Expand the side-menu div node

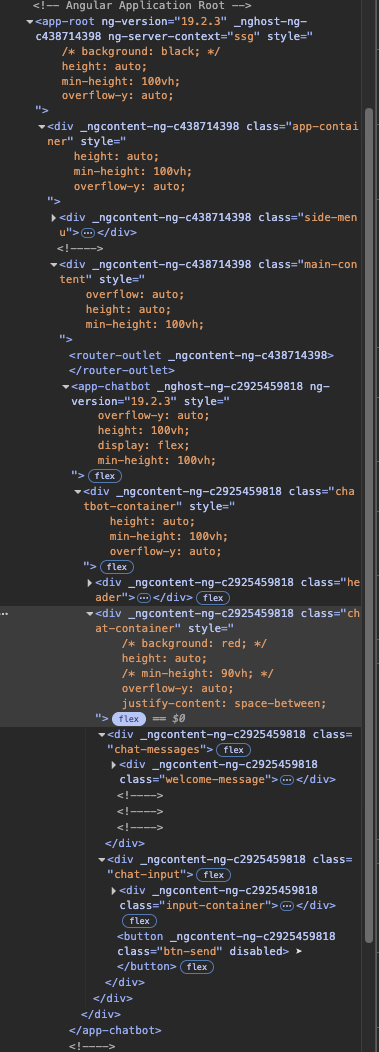pos(54,217)
